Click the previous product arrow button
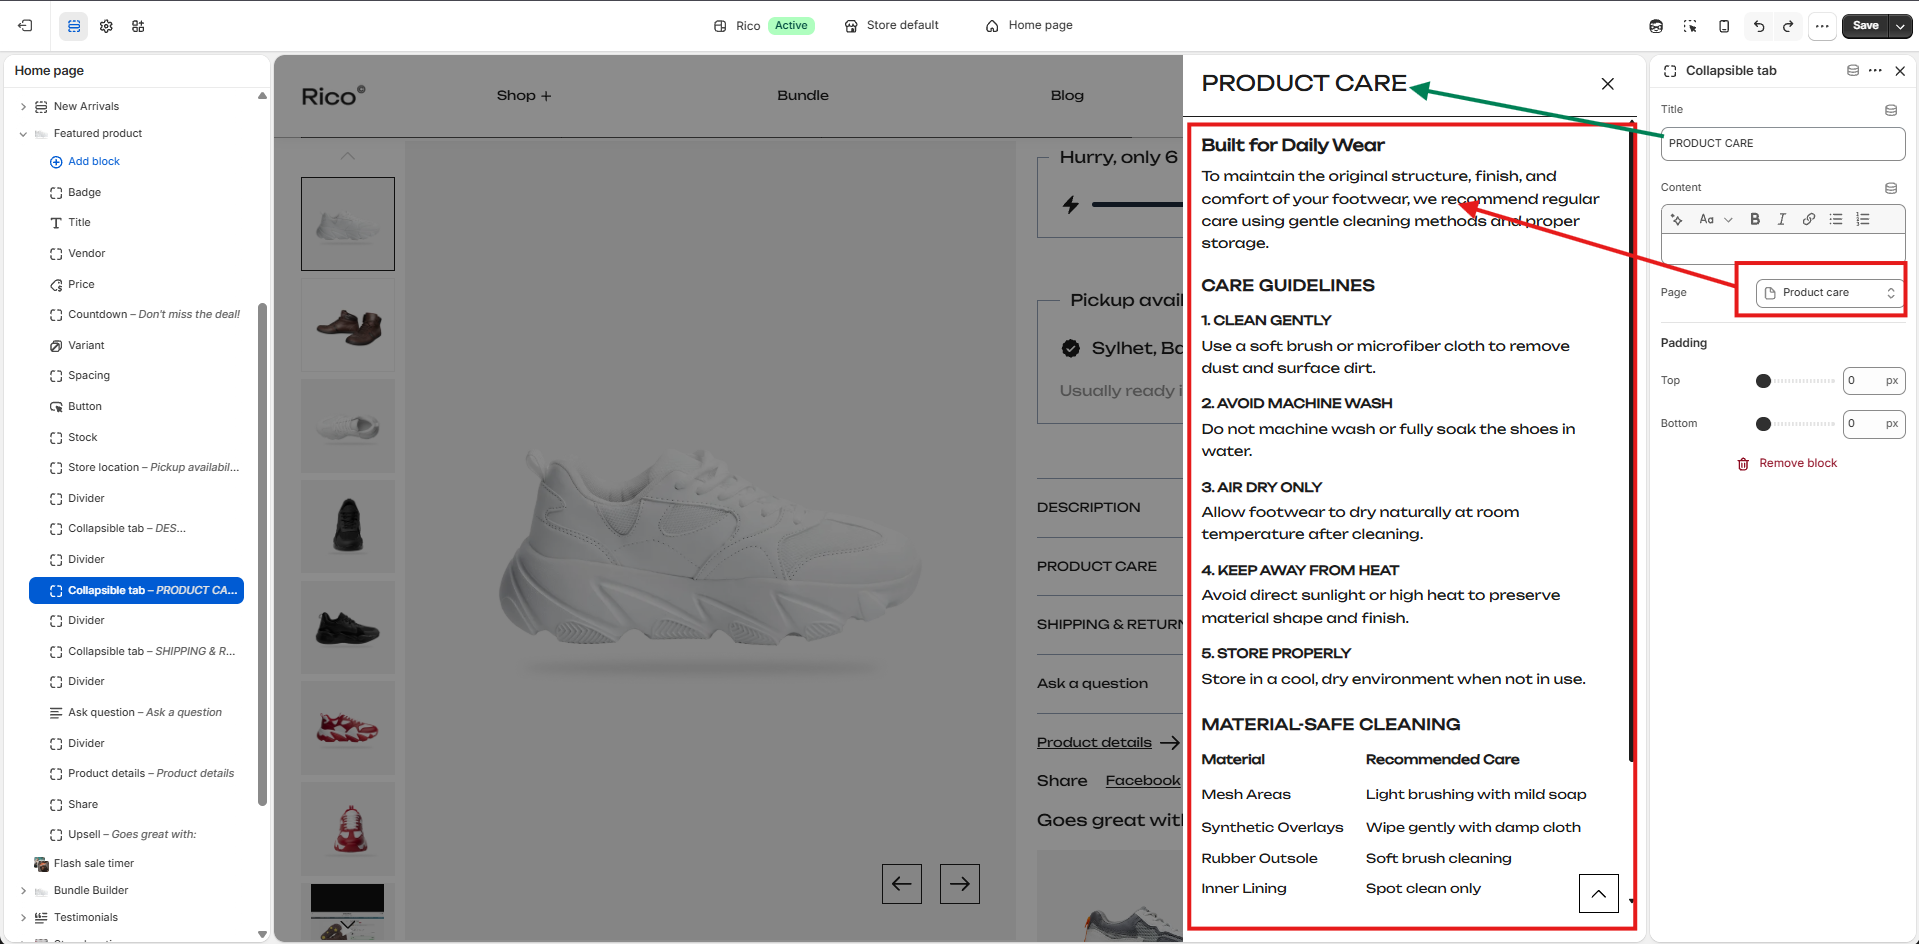Viewport: 1919px width, 944px height. click(x=902, y=884)
